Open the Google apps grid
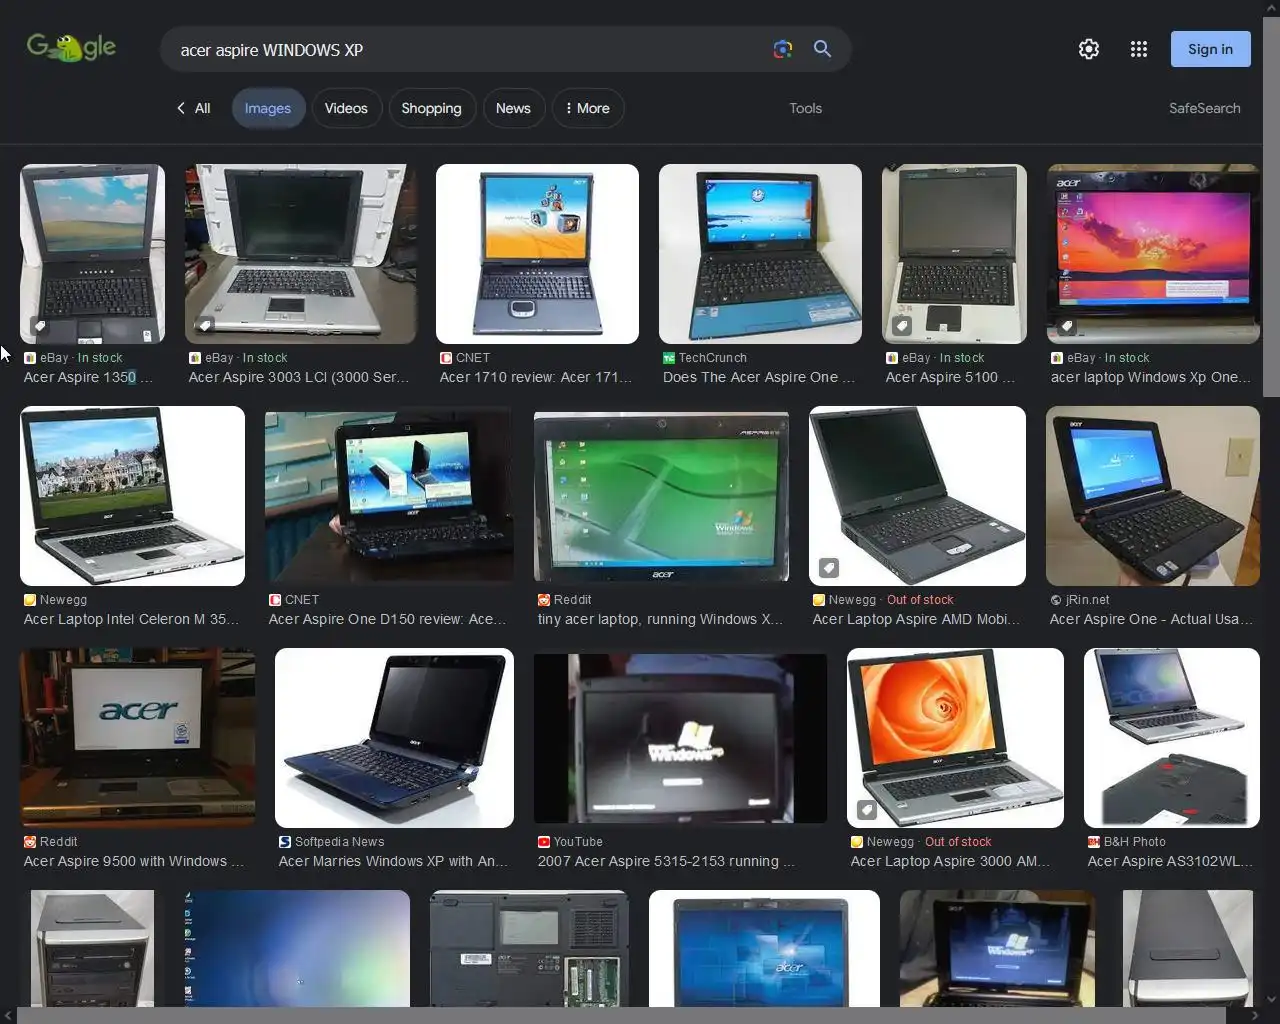The image size is (1280, 1024). pos(1139,49)
